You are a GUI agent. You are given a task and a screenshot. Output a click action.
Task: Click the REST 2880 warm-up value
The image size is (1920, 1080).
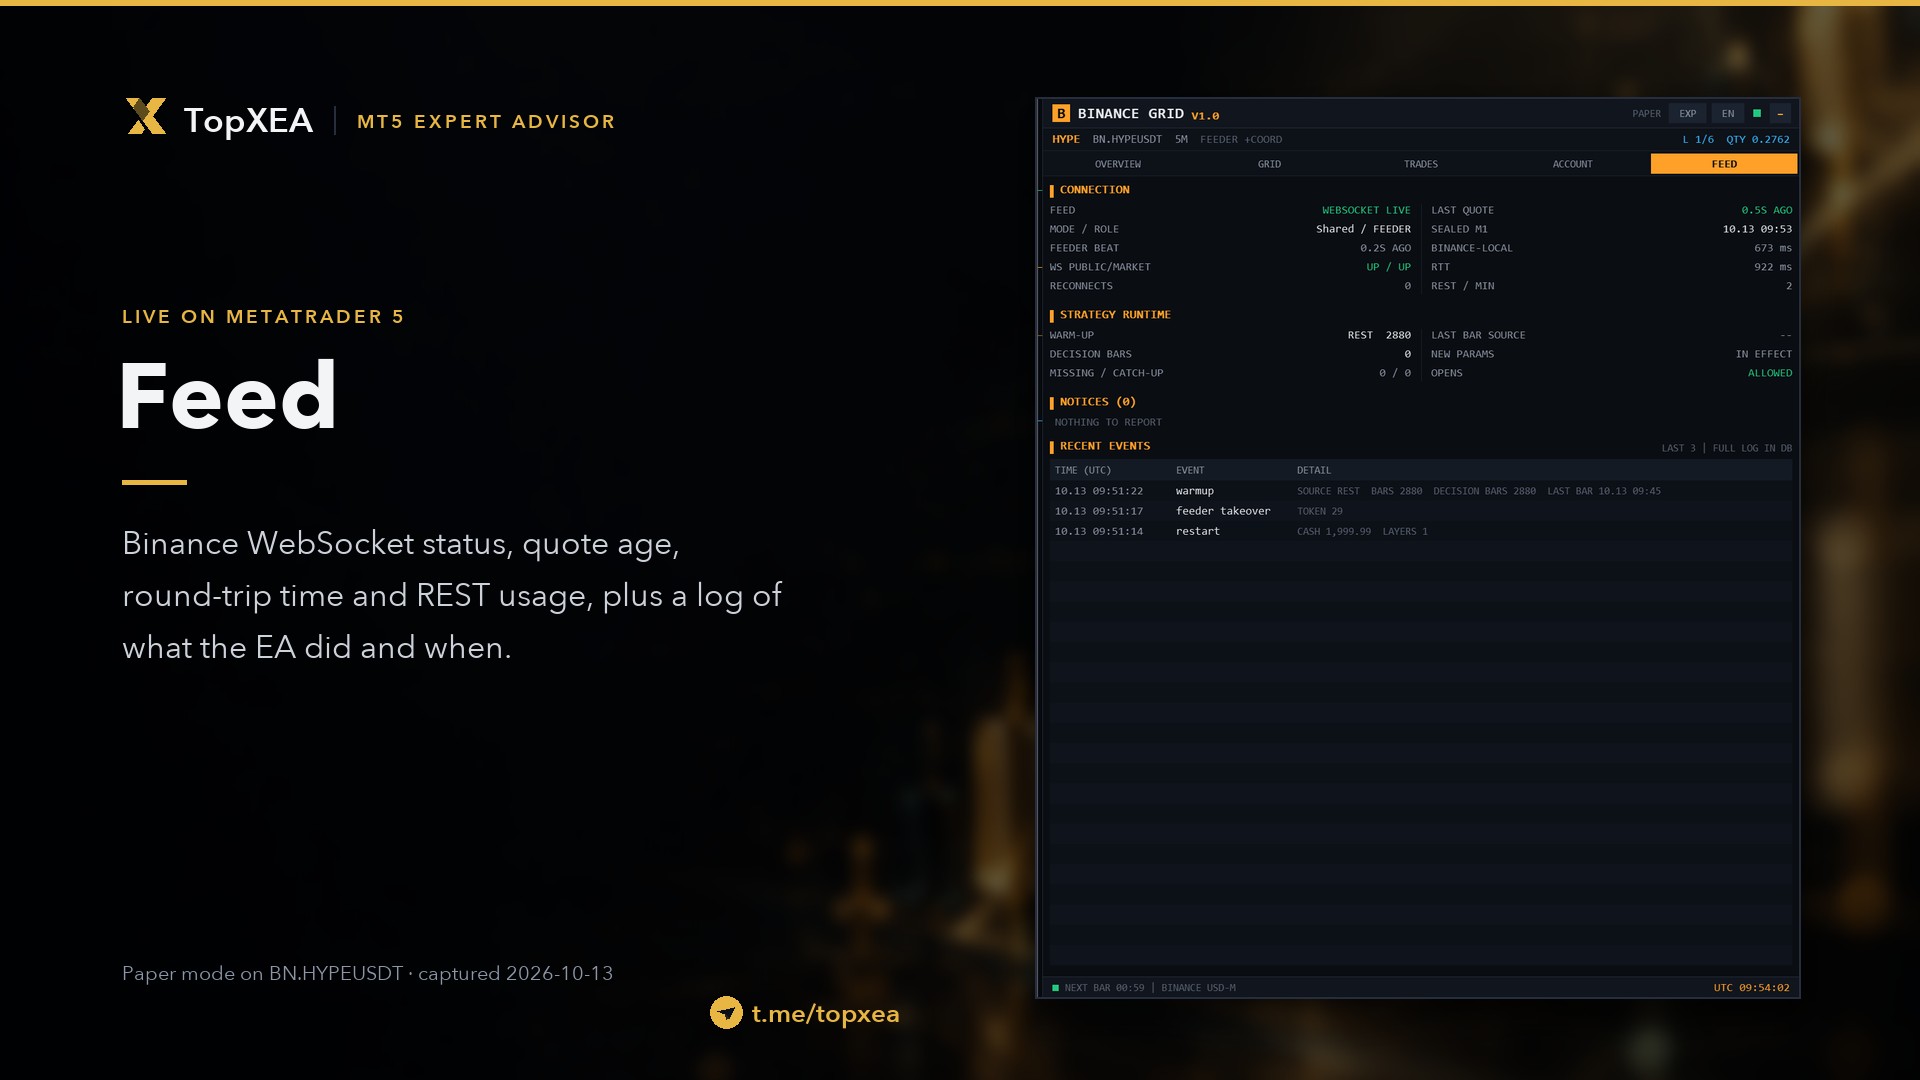(x=1379, y=336)
